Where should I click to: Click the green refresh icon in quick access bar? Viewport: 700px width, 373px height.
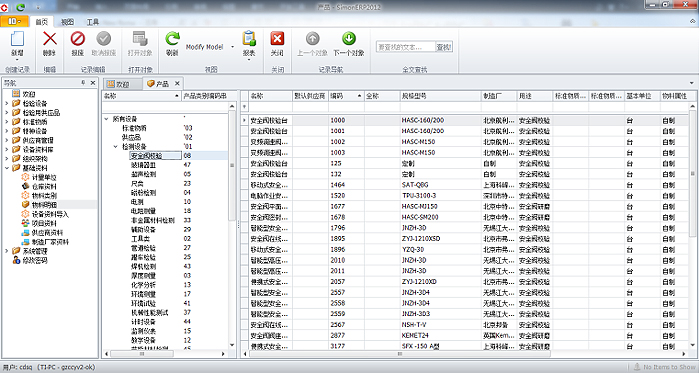point(21,7)
